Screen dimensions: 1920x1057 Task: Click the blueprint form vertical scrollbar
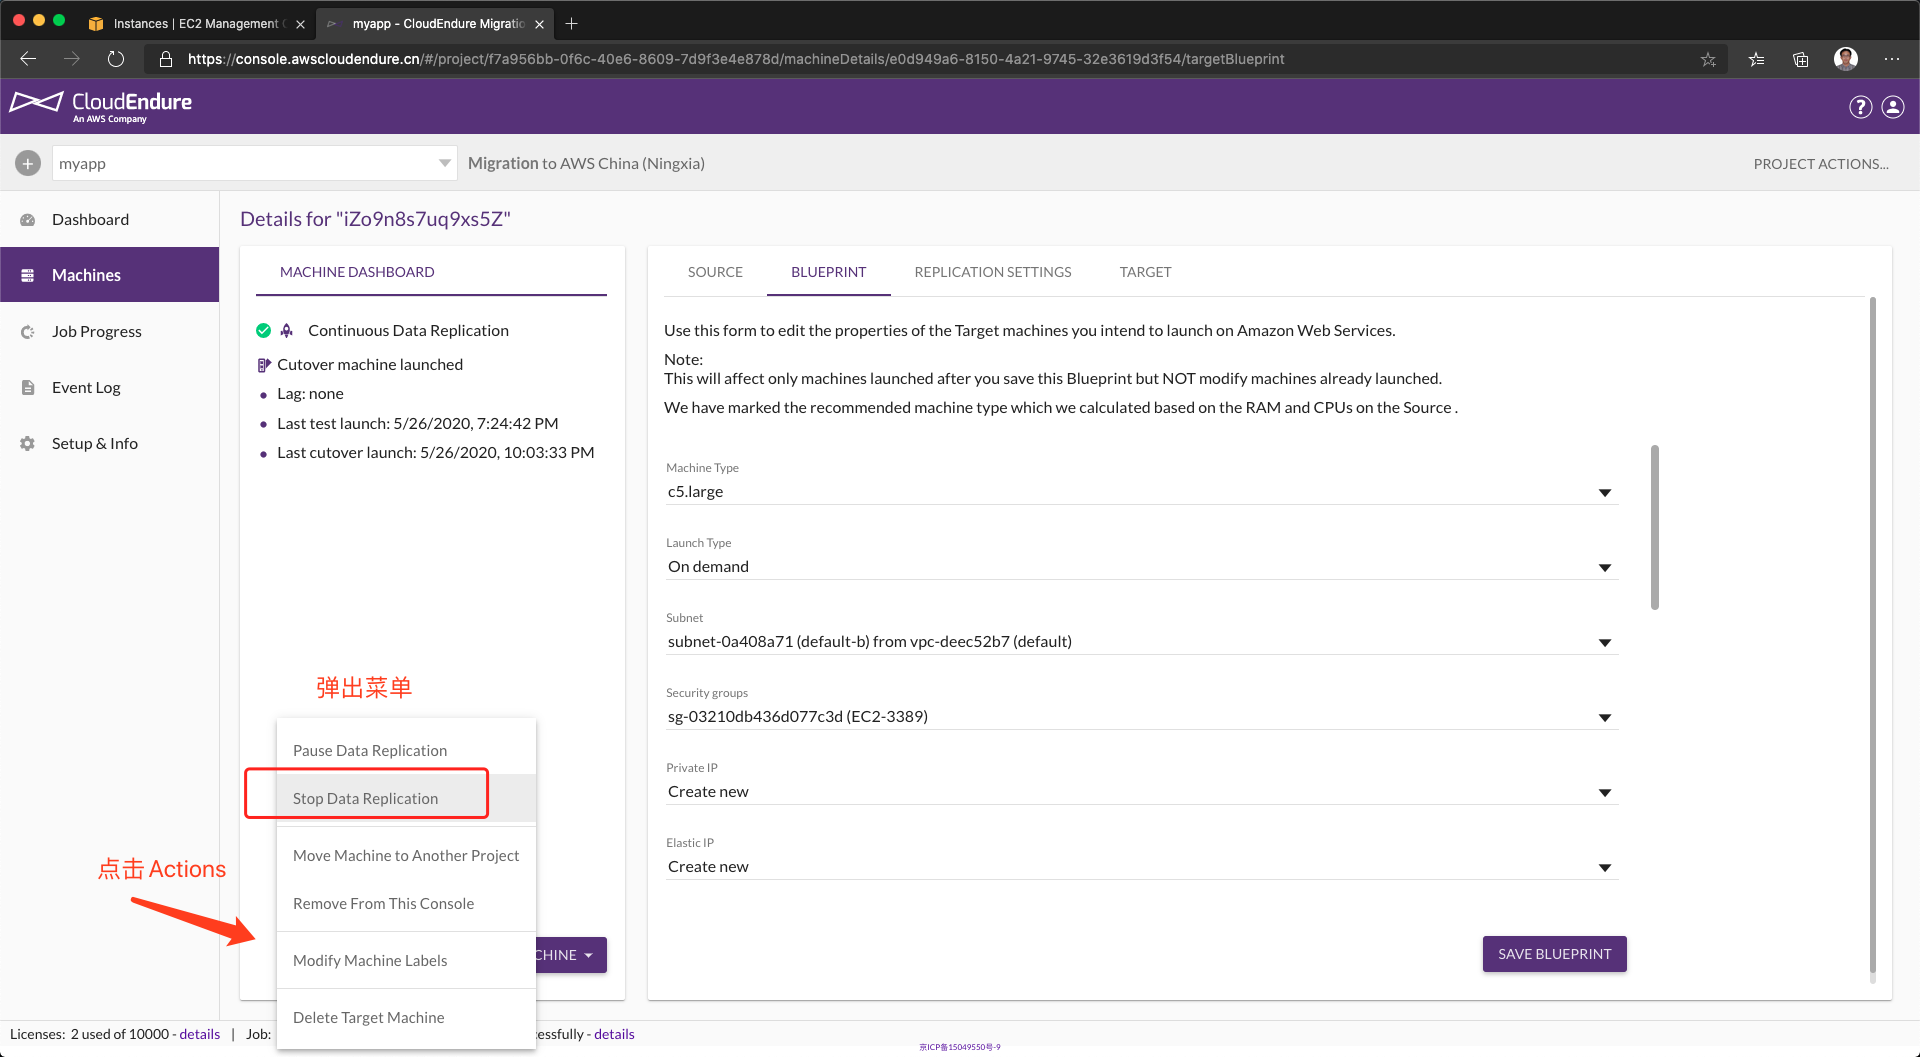point(1654,527)
